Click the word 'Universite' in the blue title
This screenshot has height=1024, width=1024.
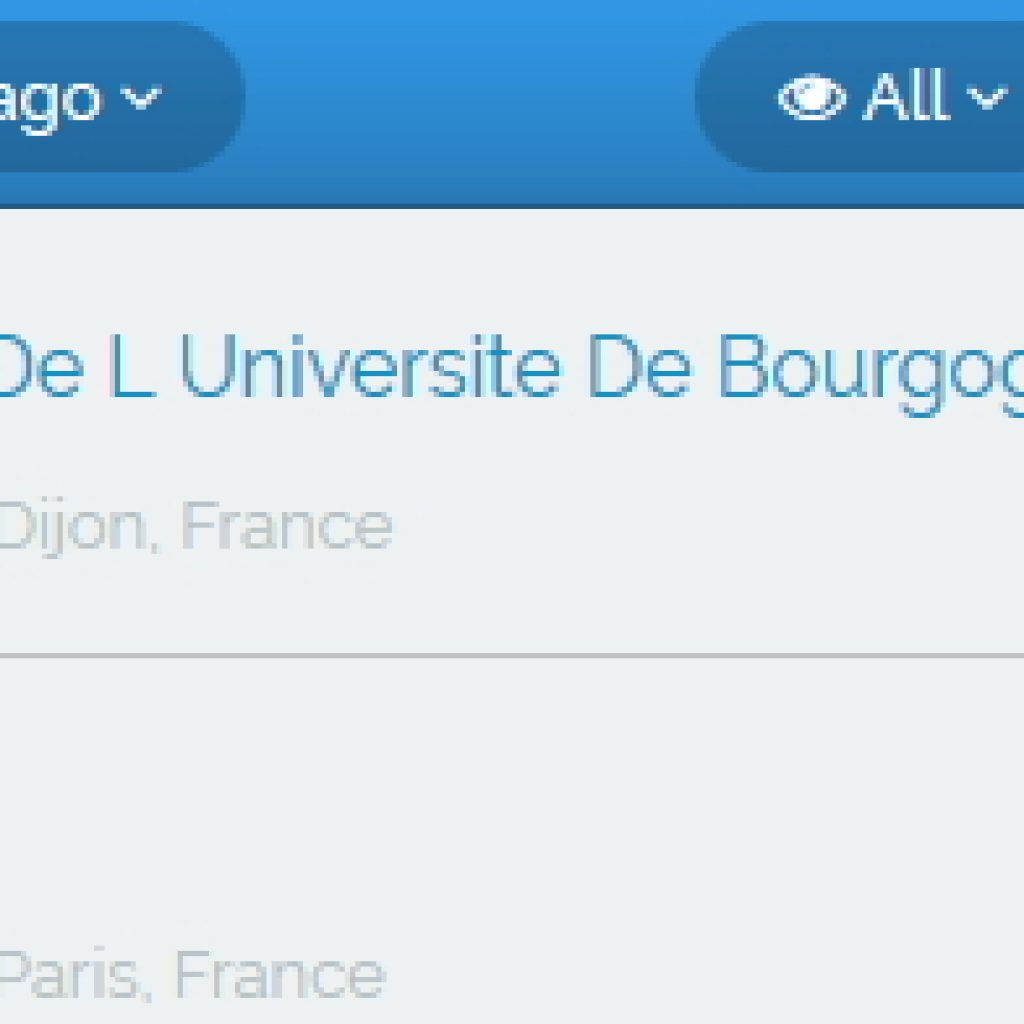pyautogui.click(x=370, y=366)
